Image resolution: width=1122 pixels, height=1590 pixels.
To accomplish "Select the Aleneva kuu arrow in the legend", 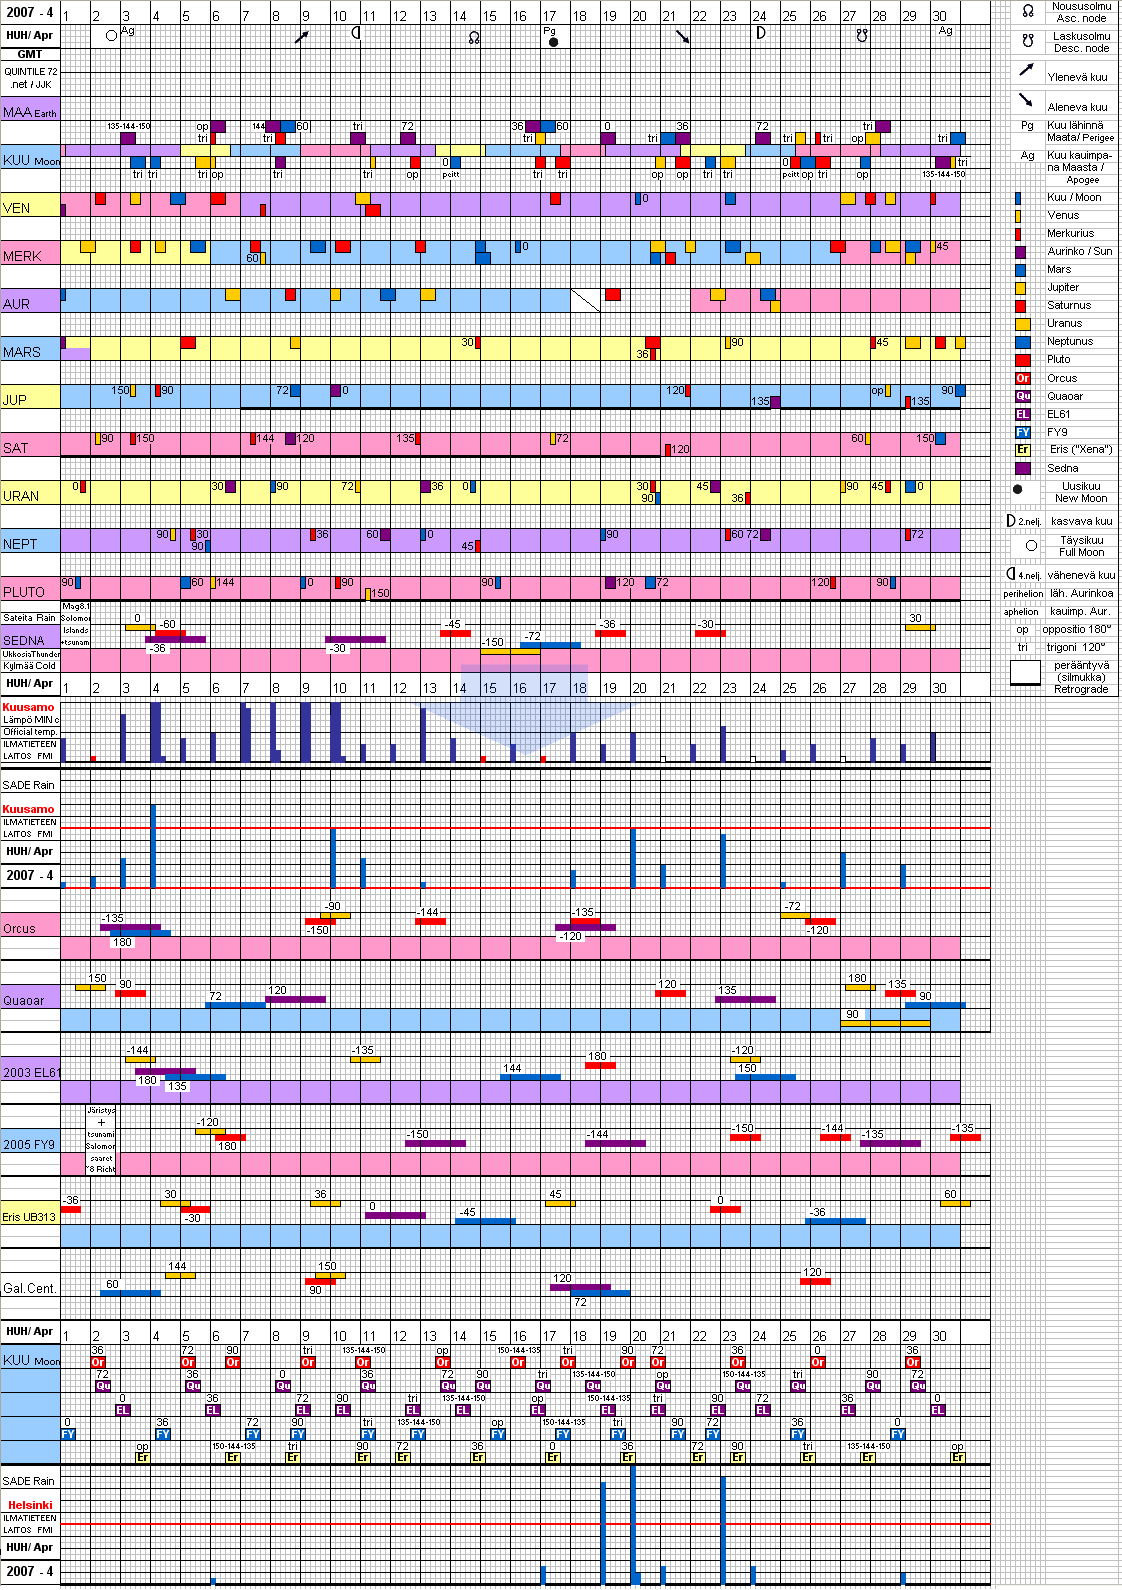I will pyautogui.click(x=1026, y=100).
